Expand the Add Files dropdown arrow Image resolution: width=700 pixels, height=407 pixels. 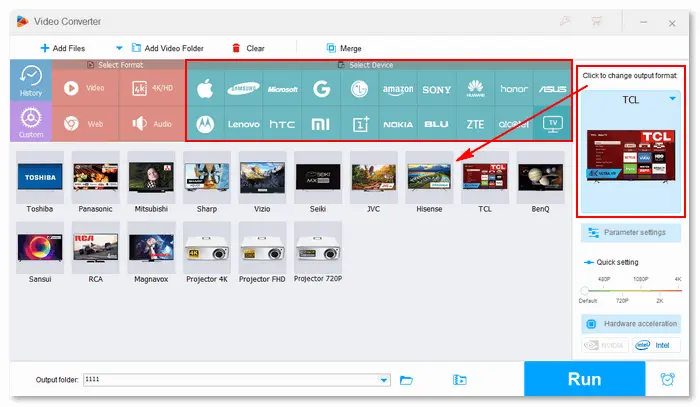[119, 48]
